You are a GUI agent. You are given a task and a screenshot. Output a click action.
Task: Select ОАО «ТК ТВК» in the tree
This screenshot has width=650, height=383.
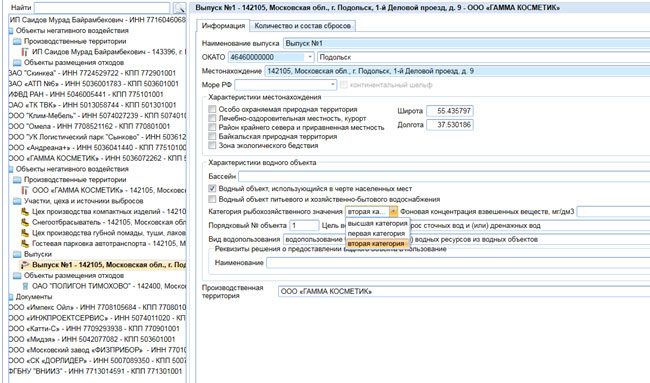pyautogui.click(x=92, y=105)
